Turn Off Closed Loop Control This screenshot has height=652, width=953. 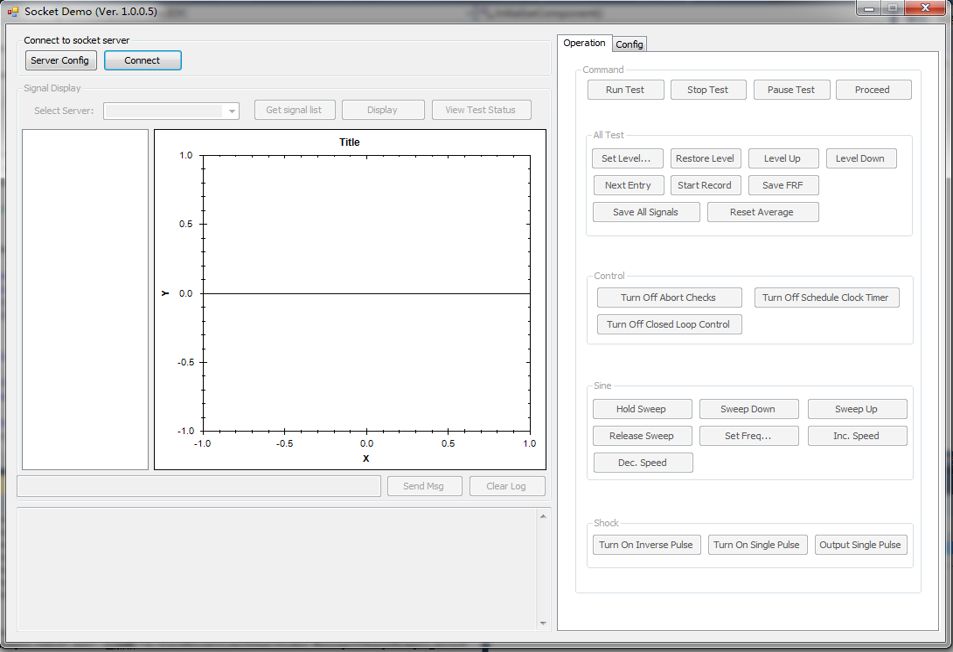pyautogui.click(x=668, y=324)
